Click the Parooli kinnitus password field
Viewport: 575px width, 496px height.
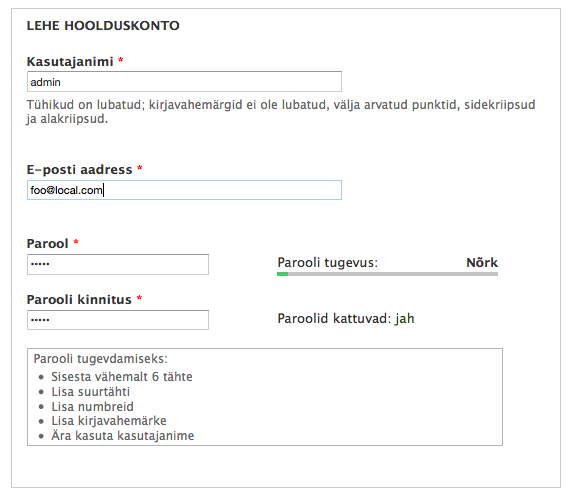coord(118,320)
